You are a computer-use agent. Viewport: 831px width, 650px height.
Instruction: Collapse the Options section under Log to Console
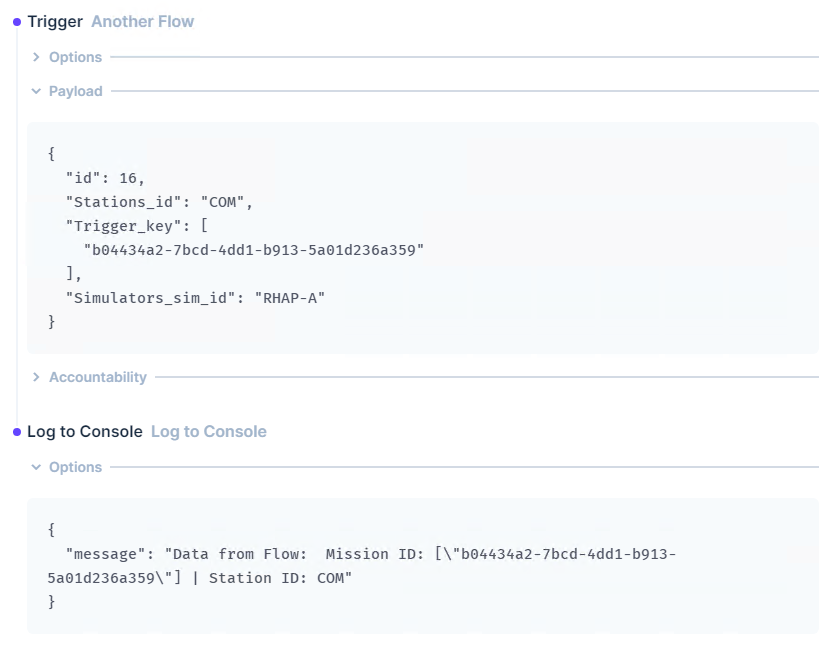tap(36, 468)
